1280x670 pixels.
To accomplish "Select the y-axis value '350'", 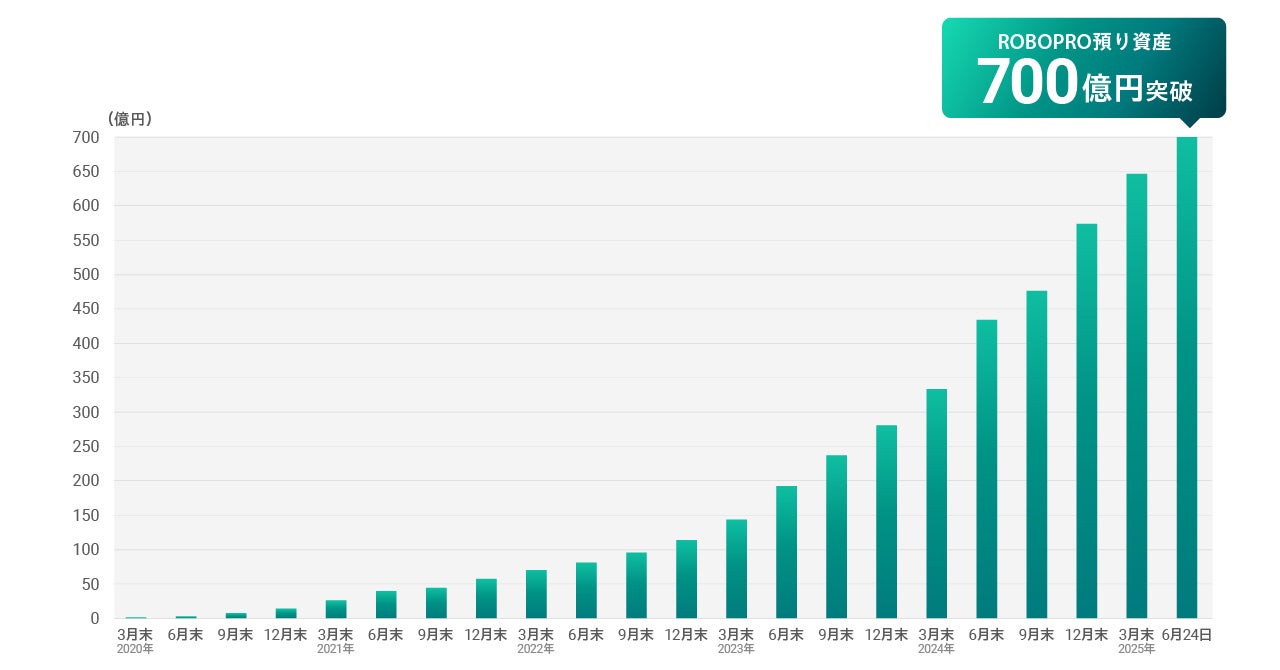I will coord(87,378).
